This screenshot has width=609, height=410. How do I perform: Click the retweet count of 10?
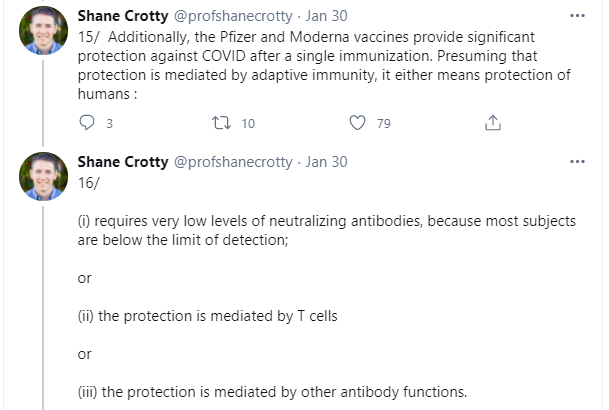tap(248, 123)
